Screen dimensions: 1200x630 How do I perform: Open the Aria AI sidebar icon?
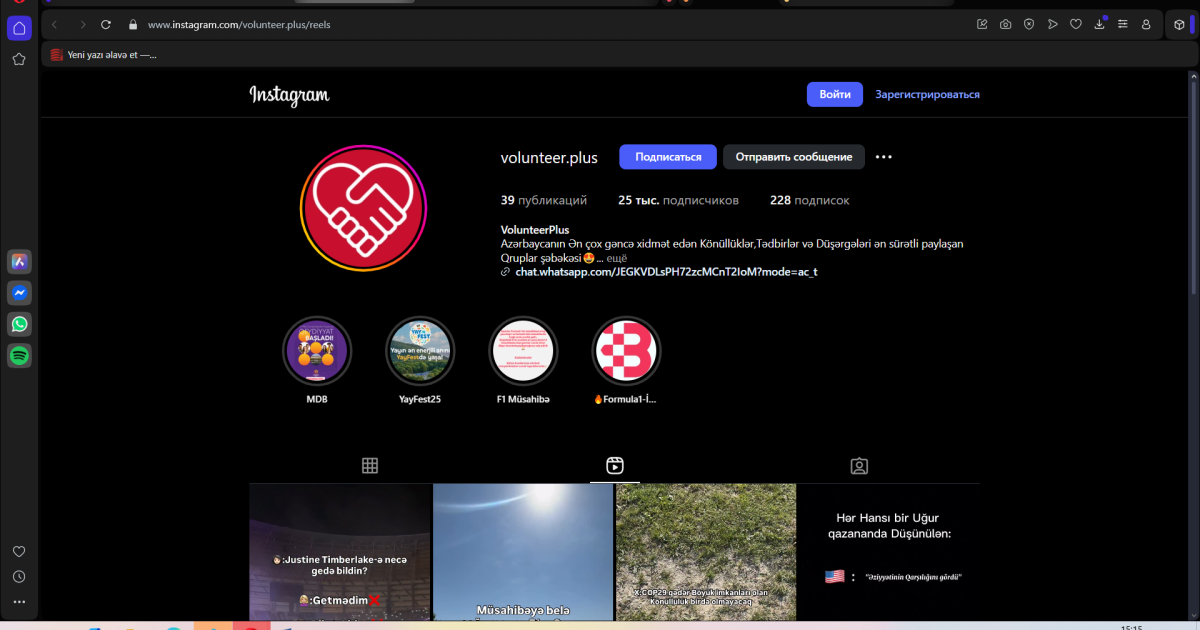pos(19,262)
